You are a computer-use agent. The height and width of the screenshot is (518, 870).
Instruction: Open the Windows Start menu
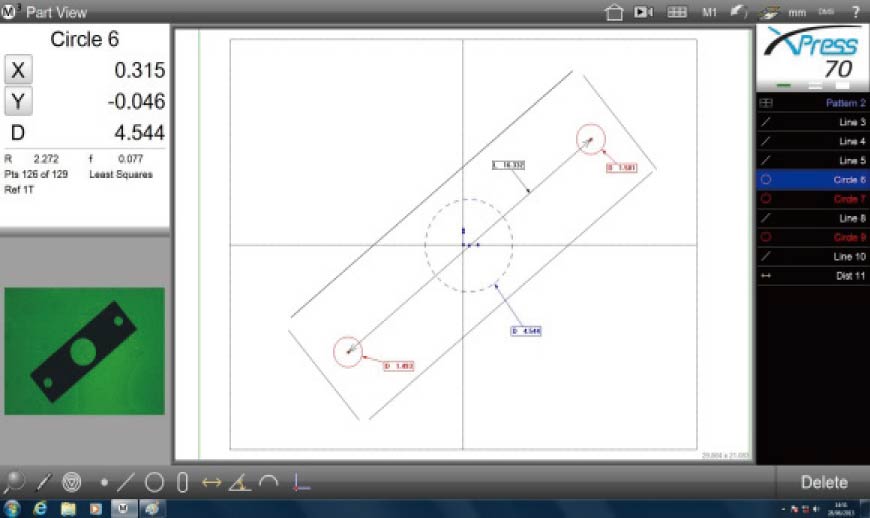tap(11, 509)
